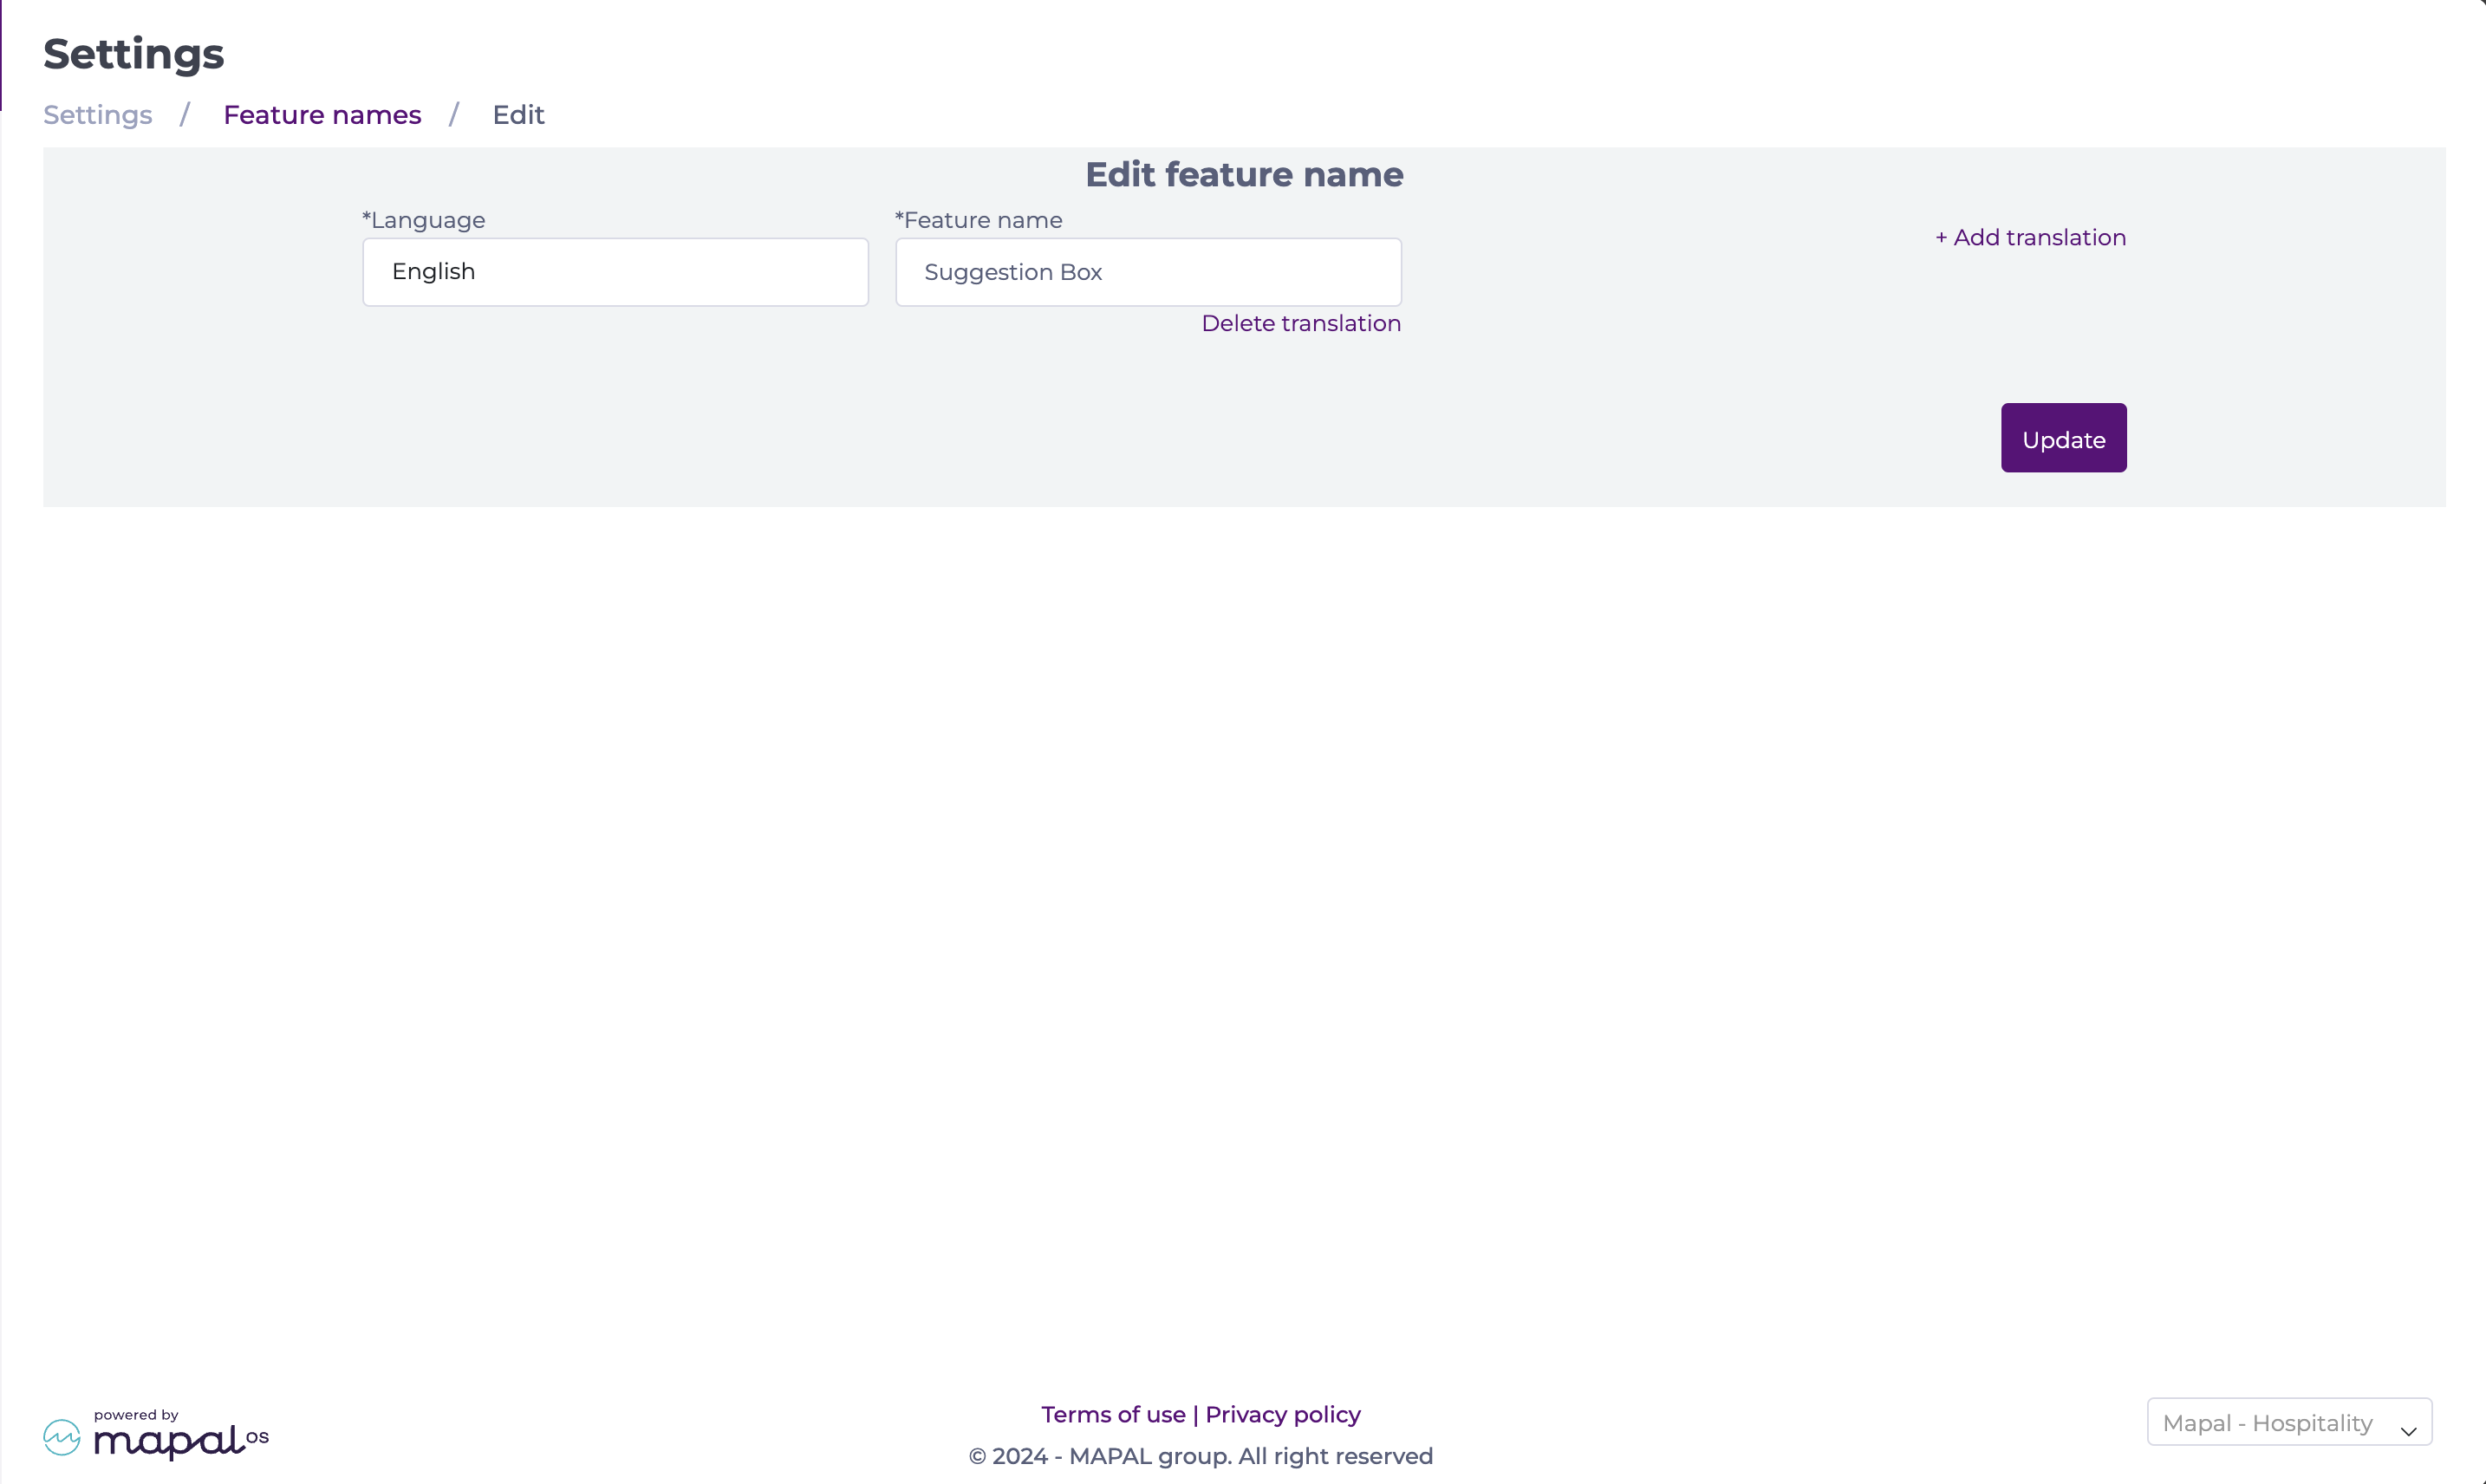The width and height of the screenshot is (2486, 1484).
Task: Open Terms of use link
Action: [1113, 1414]
